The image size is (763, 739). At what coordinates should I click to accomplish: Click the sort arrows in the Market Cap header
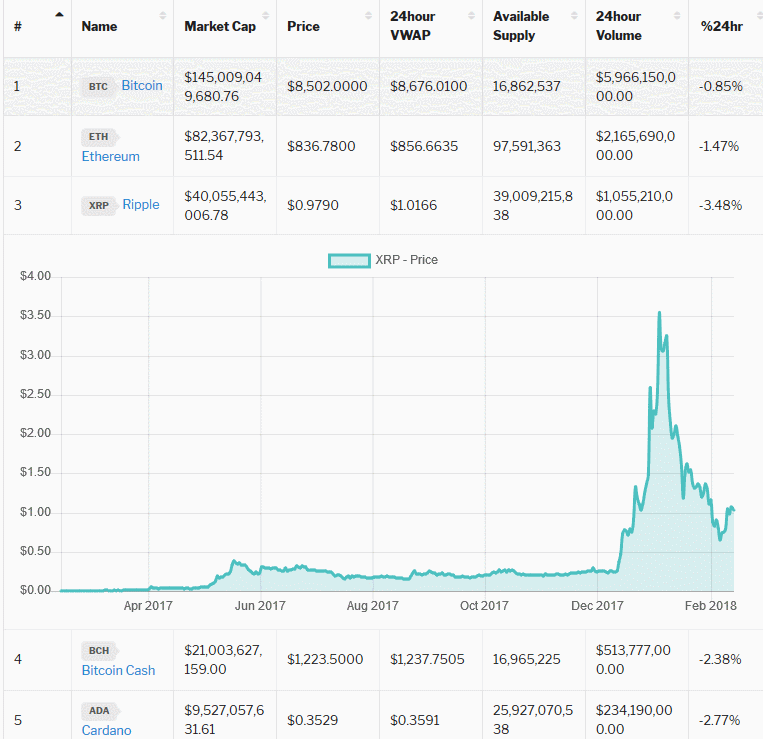(266, 16)
